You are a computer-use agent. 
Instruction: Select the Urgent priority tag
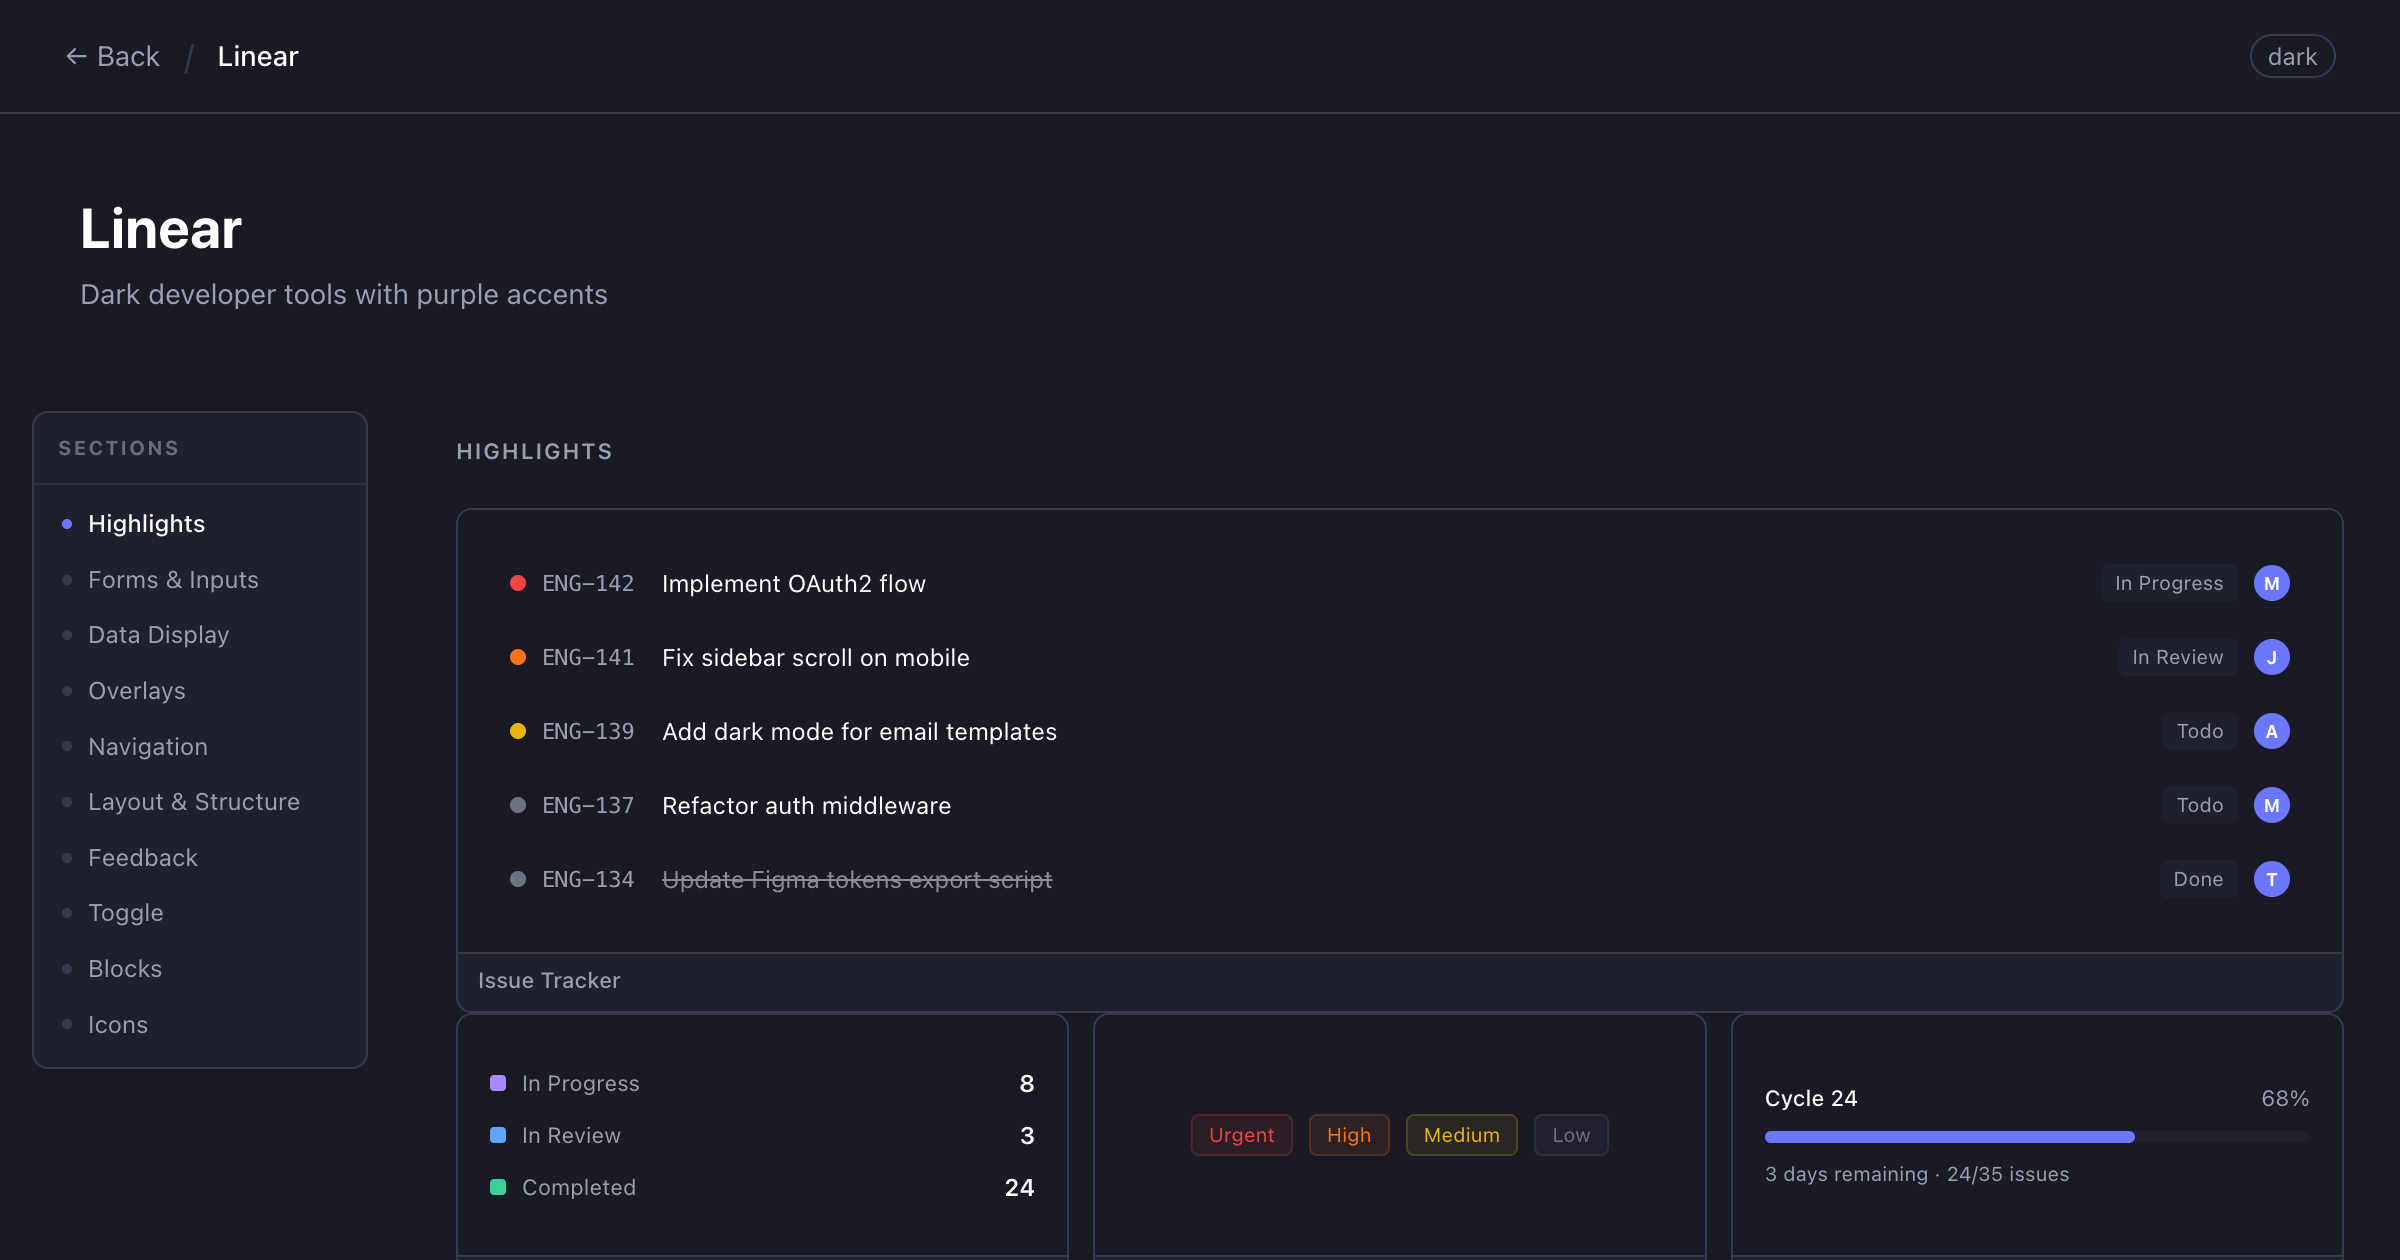coord(1241,1135)
